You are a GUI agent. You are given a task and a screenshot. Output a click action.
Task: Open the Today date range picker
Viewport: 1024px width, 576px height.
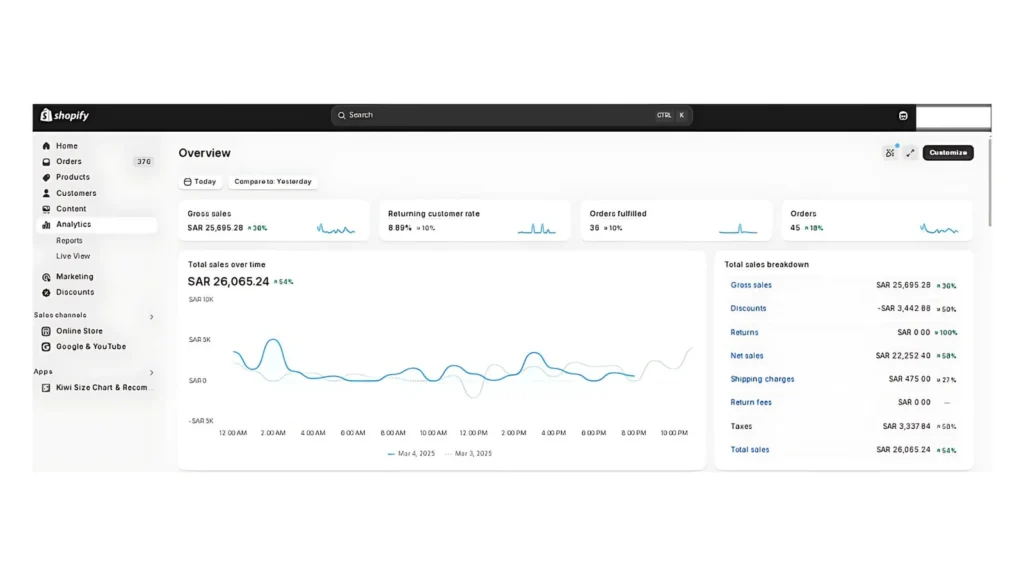[x=200, y=182]
